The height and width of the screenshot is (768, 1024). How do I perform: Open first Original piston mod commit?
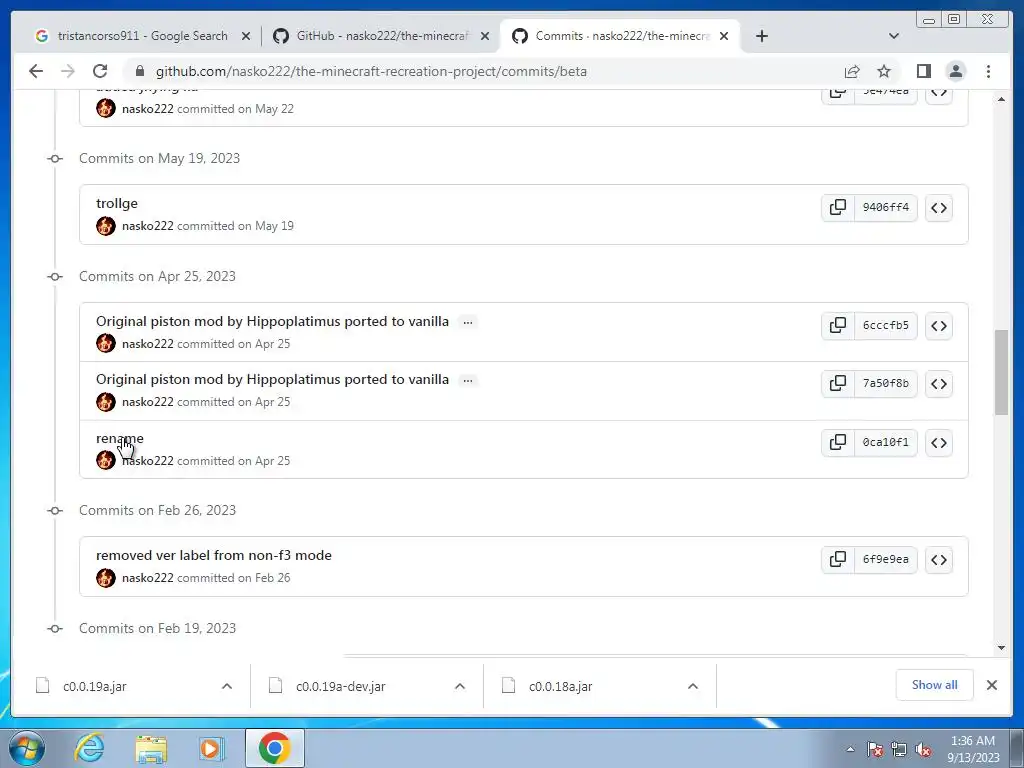click(x=272, y=321)
